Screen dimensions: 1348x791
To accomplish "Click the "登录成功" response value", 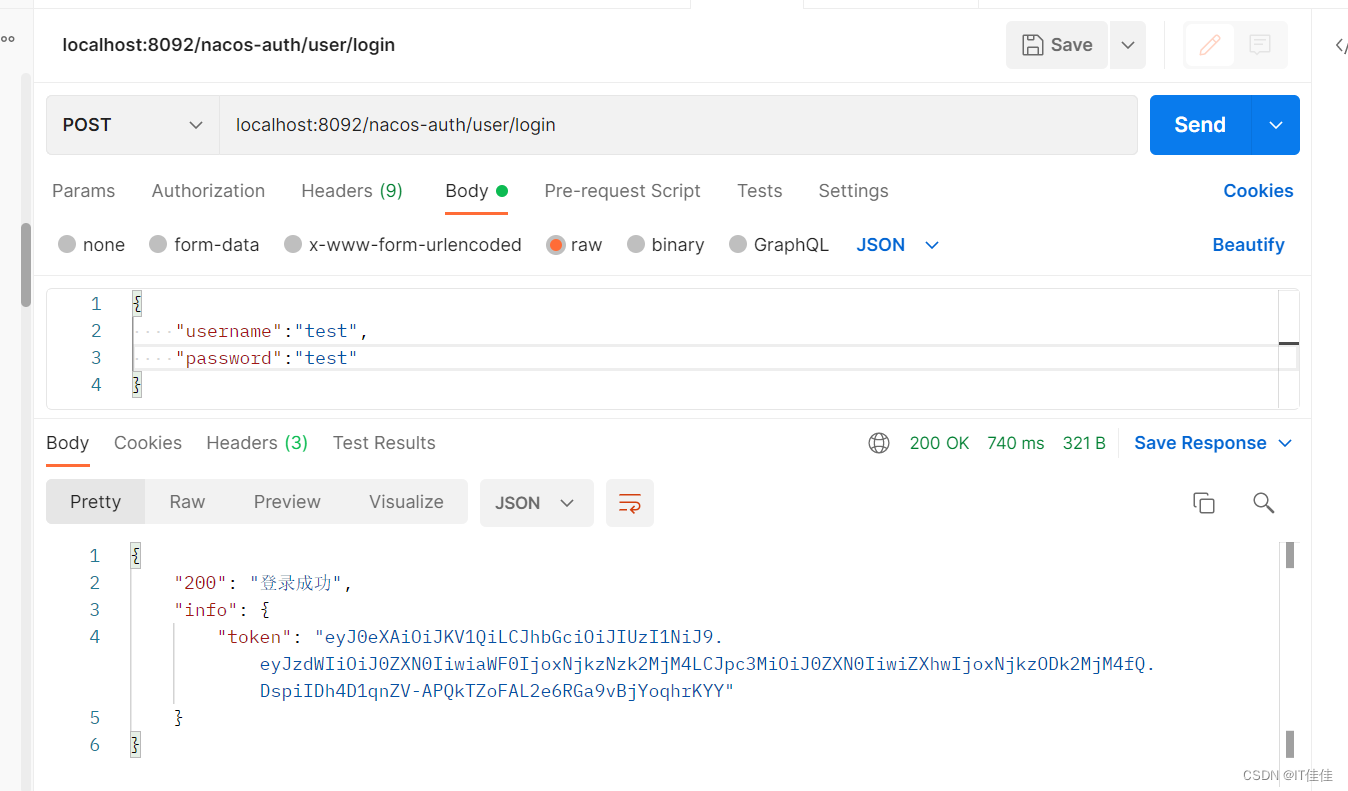I will (x=297, y=583).
